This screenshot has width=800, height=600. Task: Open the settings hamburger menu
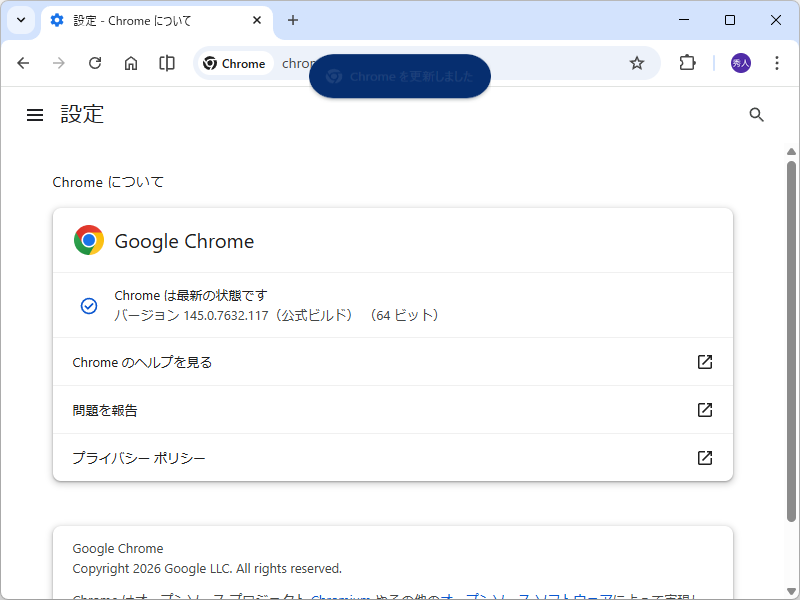[x=35, y=114]
